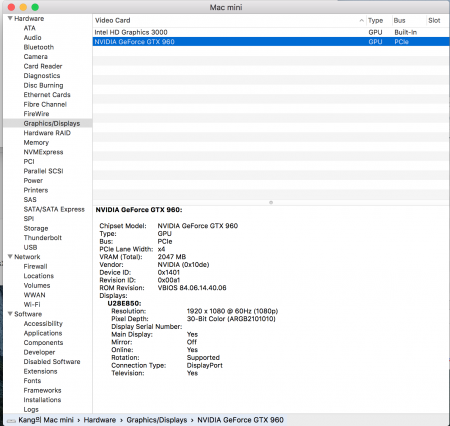Open the Bluetooth hardware entry
This screenshot has width=450, height=426.
point(39,47)
